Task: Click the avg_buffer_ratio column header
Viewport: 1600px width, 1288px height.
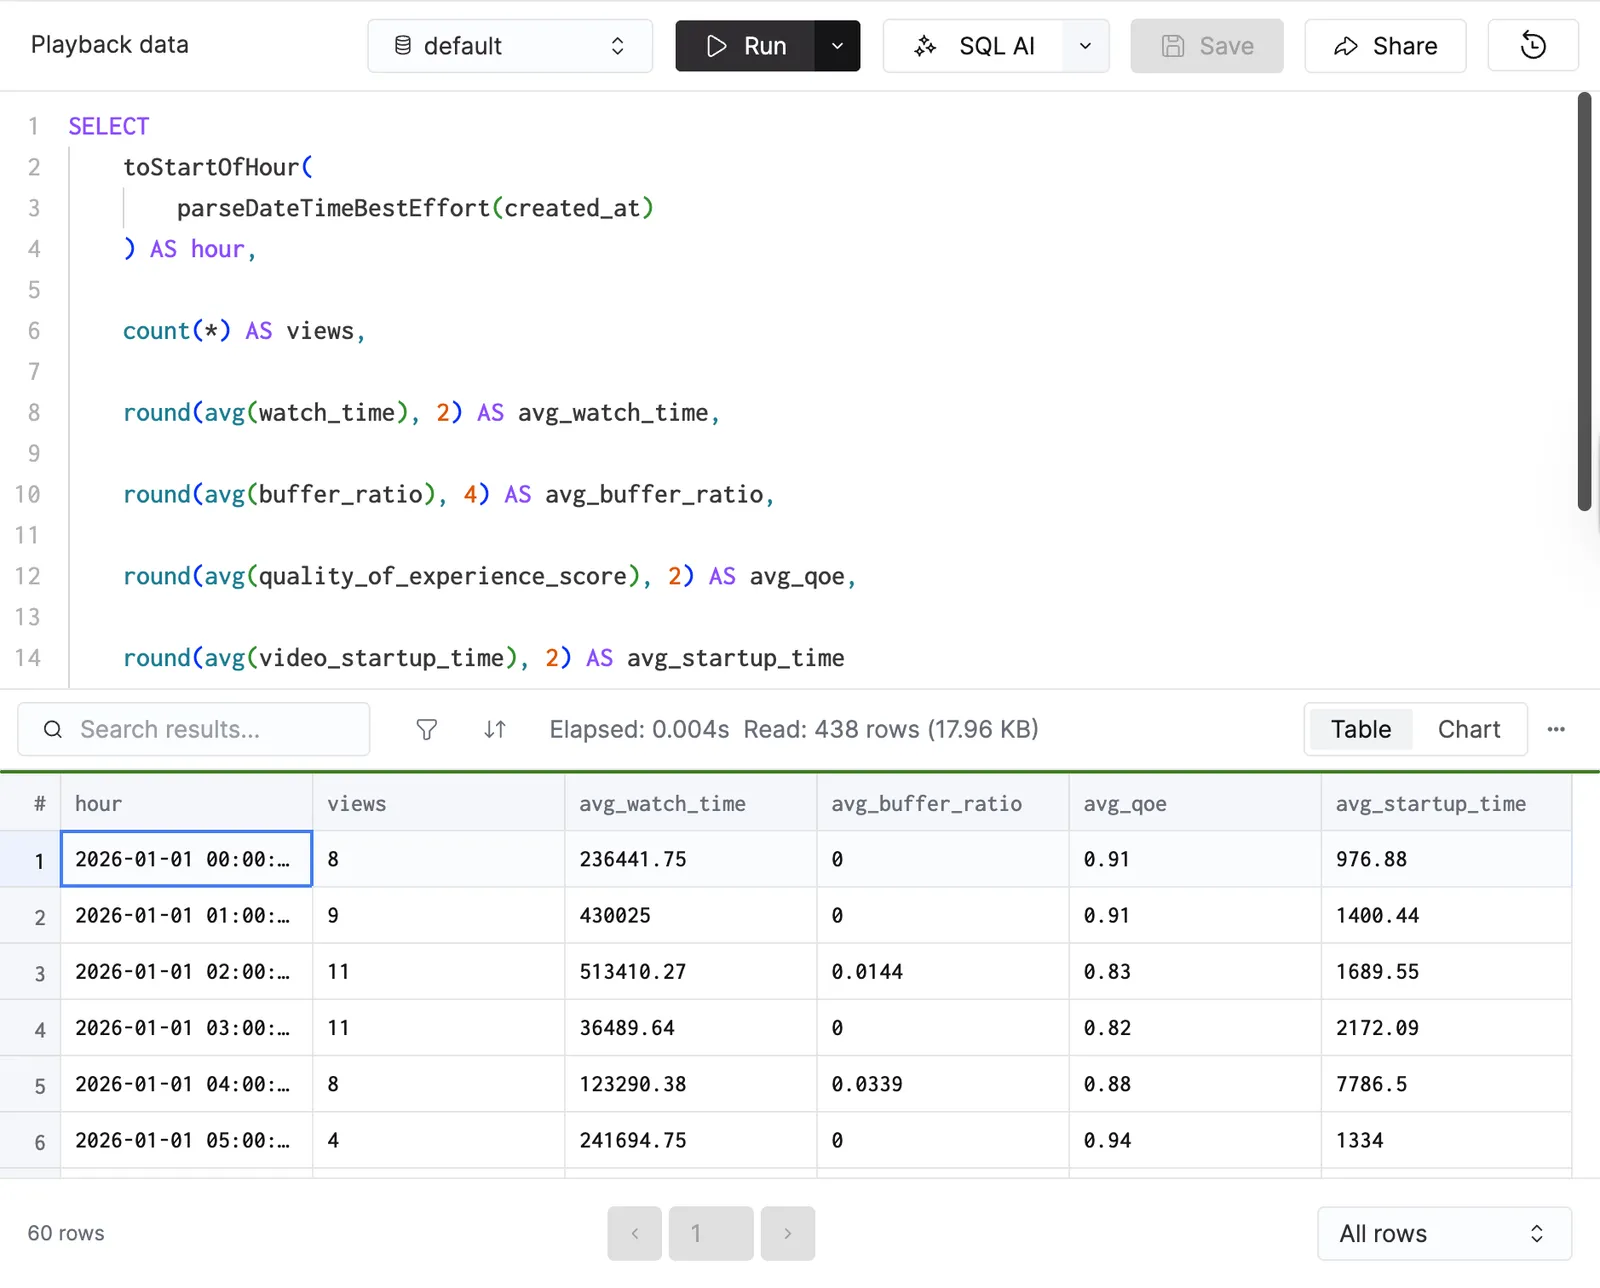Action: (x=943, y=804)
